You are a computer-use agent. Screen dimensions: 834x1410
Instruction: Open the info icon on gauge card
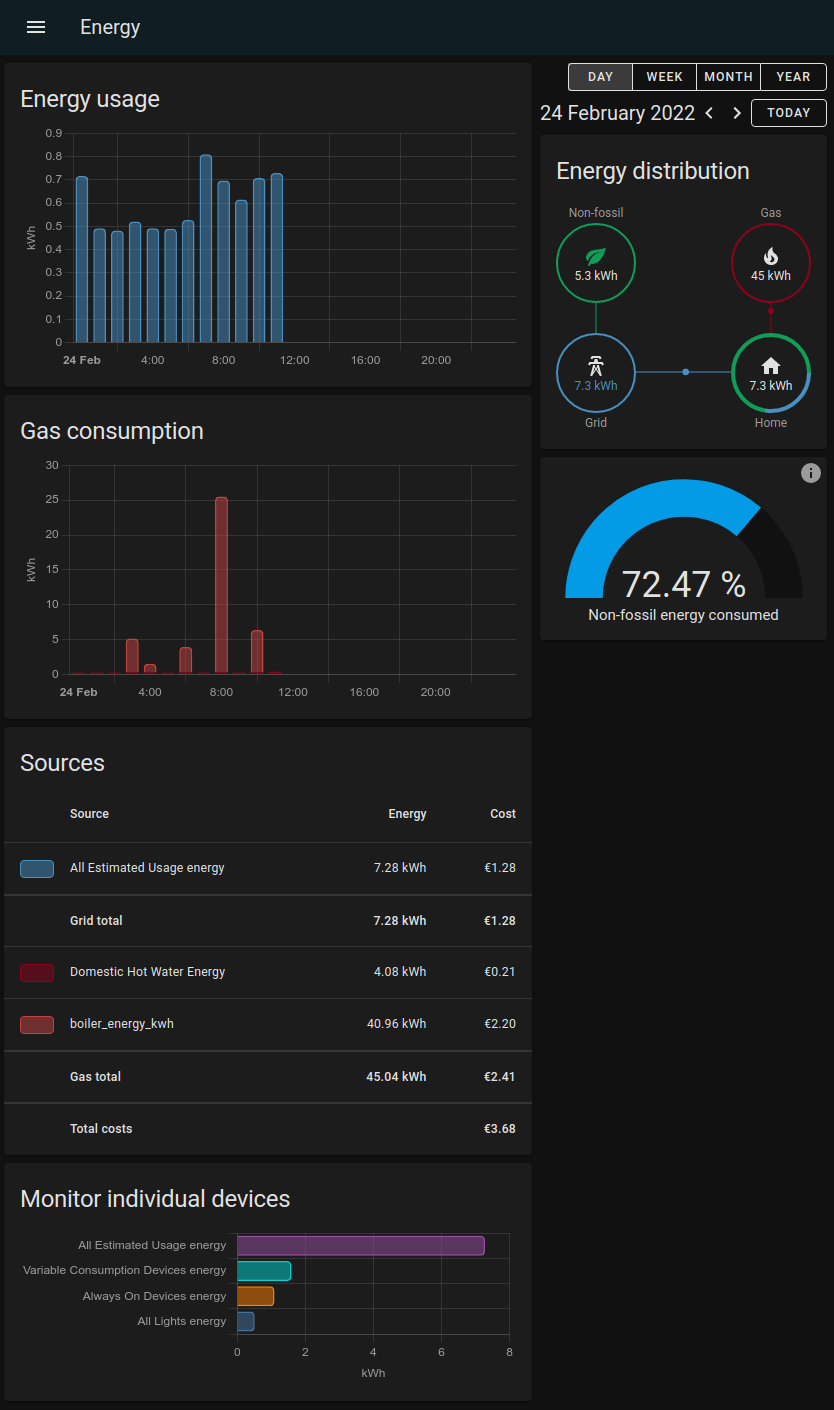(x=811, y=473)
